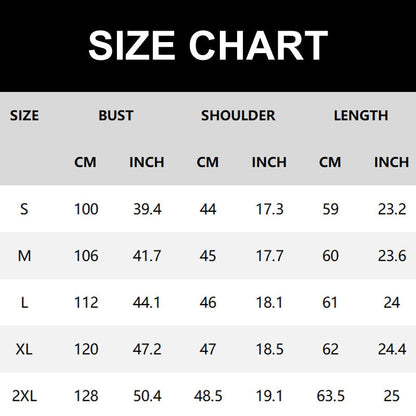Click the 2XL size row label
The image size is (416, 416).
coord(24,396)
